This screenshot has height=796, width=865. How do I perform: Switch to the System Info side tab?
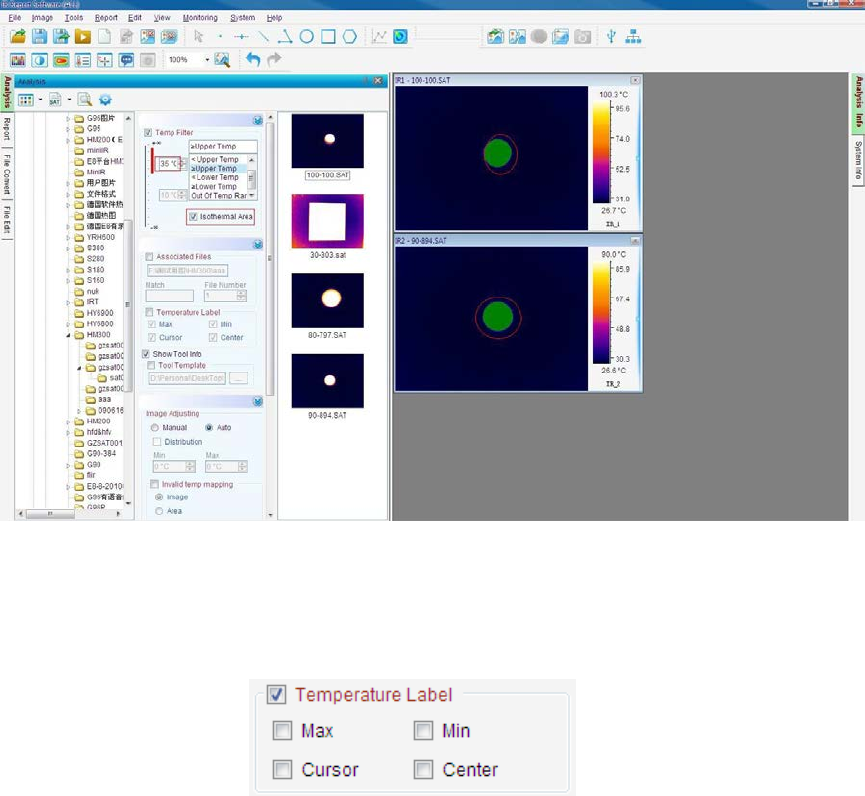pyautogui.click(x=858, y=161)
